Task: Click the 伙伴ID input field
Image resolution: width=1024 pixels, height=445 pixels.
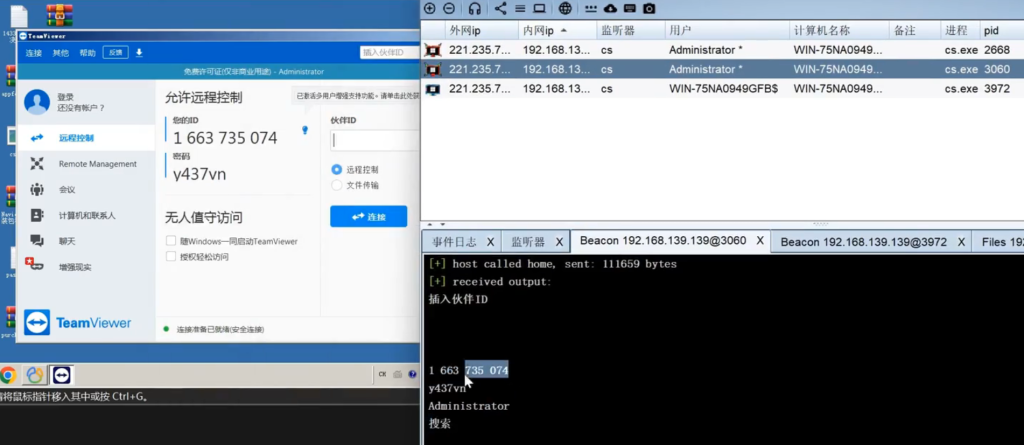Action: click(374, 140)
